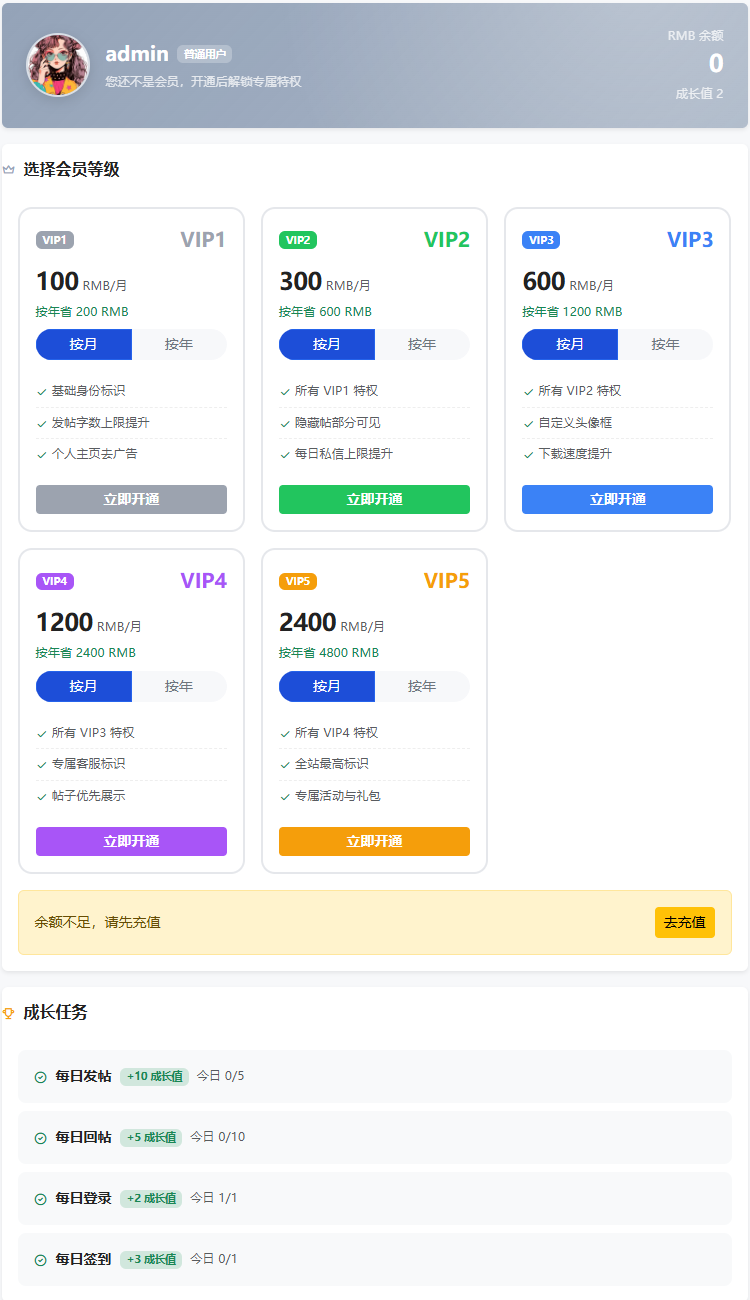The image size is (750, 1300).
Task: Click the orange VIP5 badge
Action: coord(298,581)
